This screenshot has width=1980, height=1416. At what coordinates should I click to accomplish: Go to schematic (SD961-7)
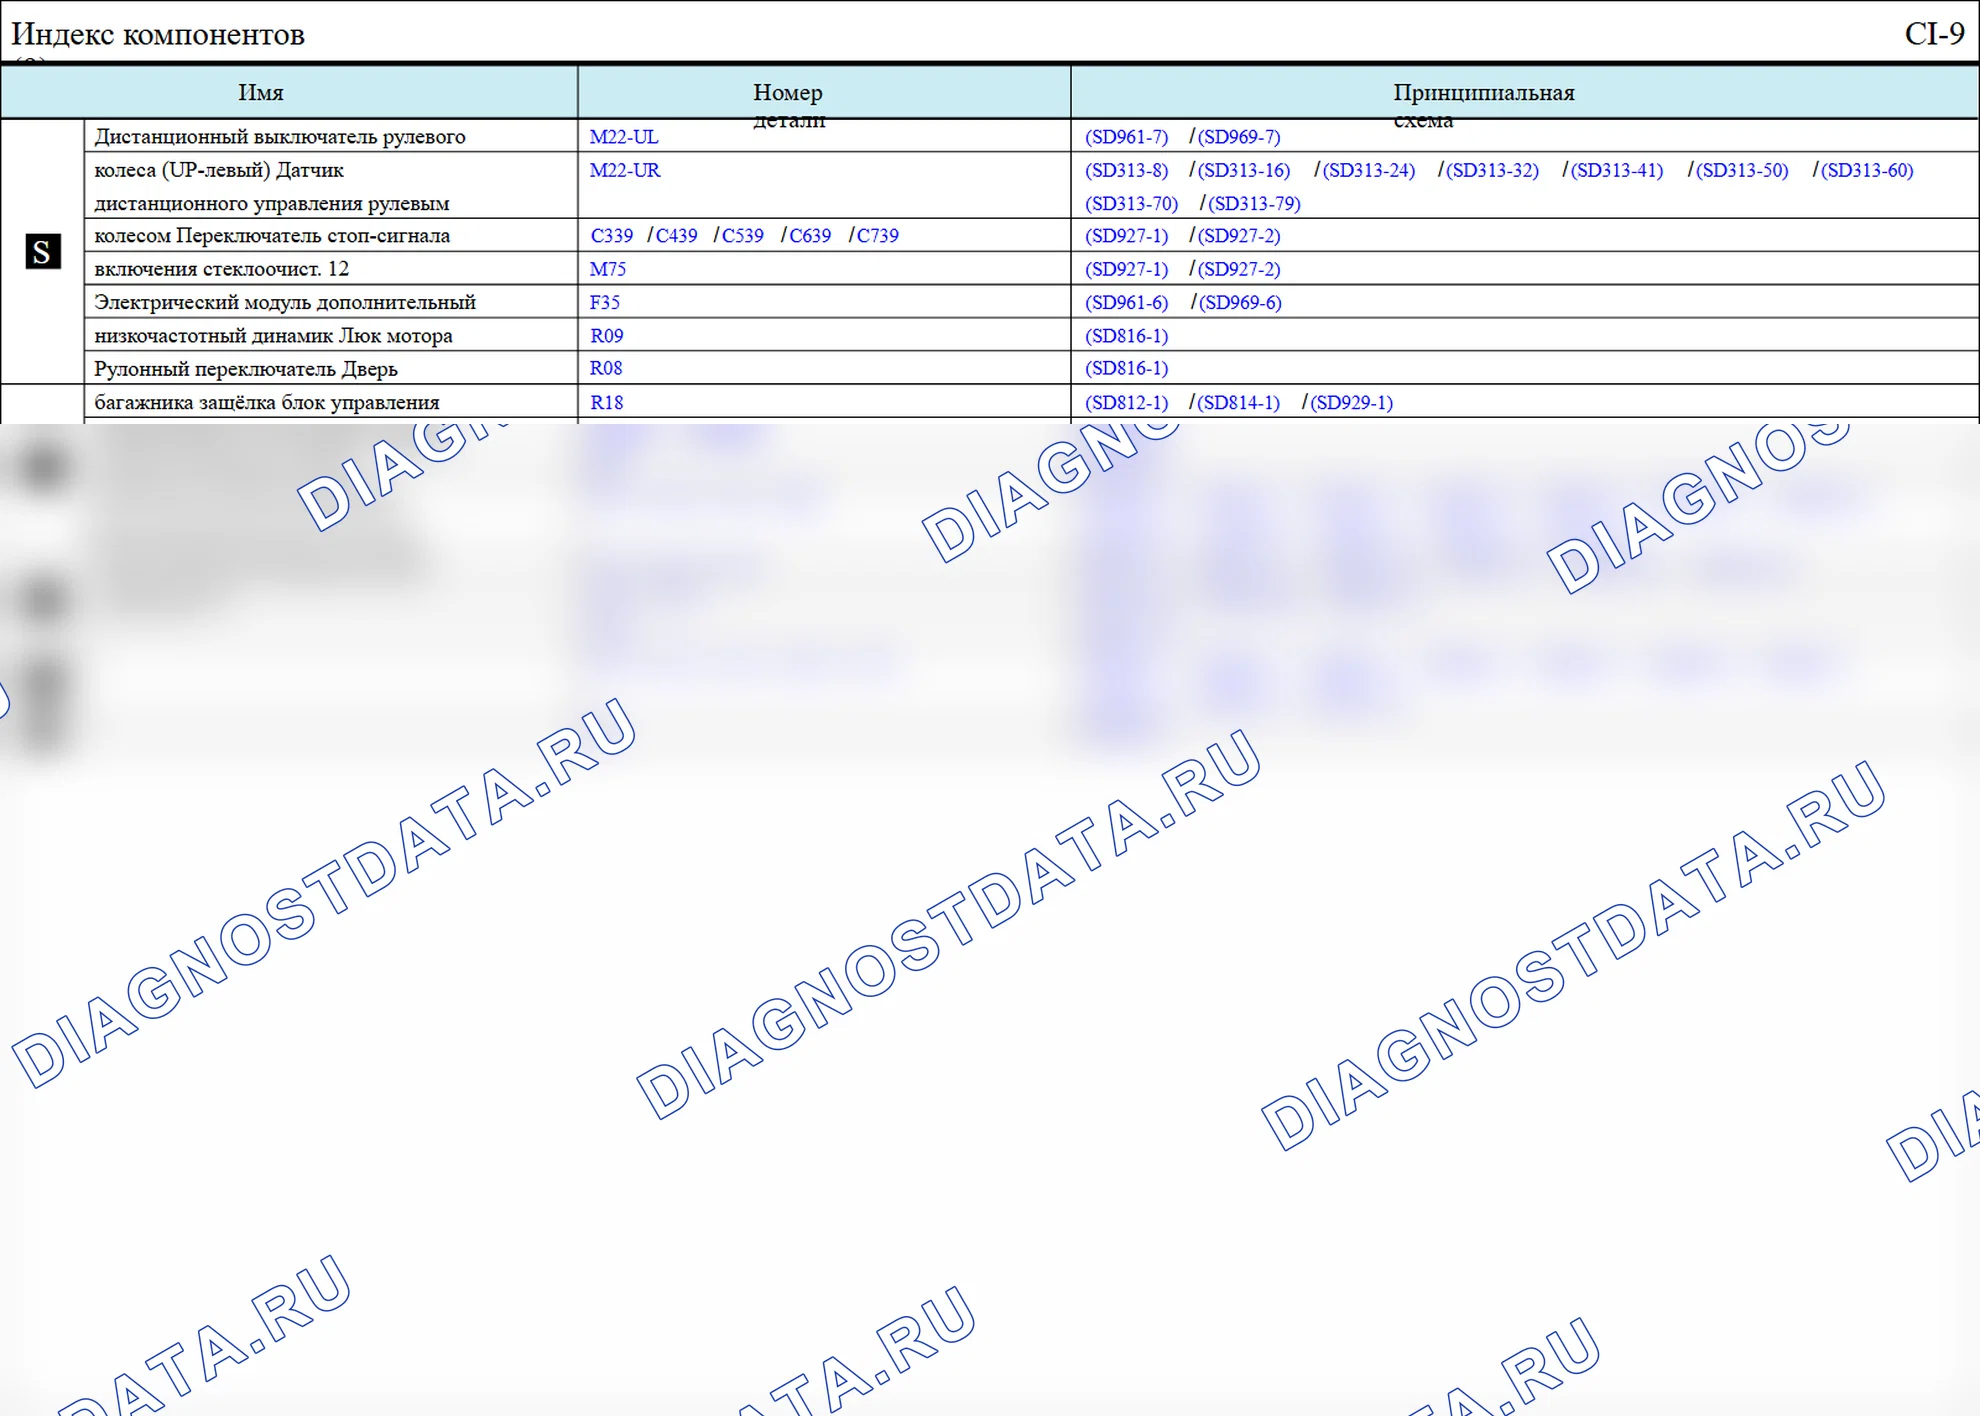click(x=1127, y=136)
